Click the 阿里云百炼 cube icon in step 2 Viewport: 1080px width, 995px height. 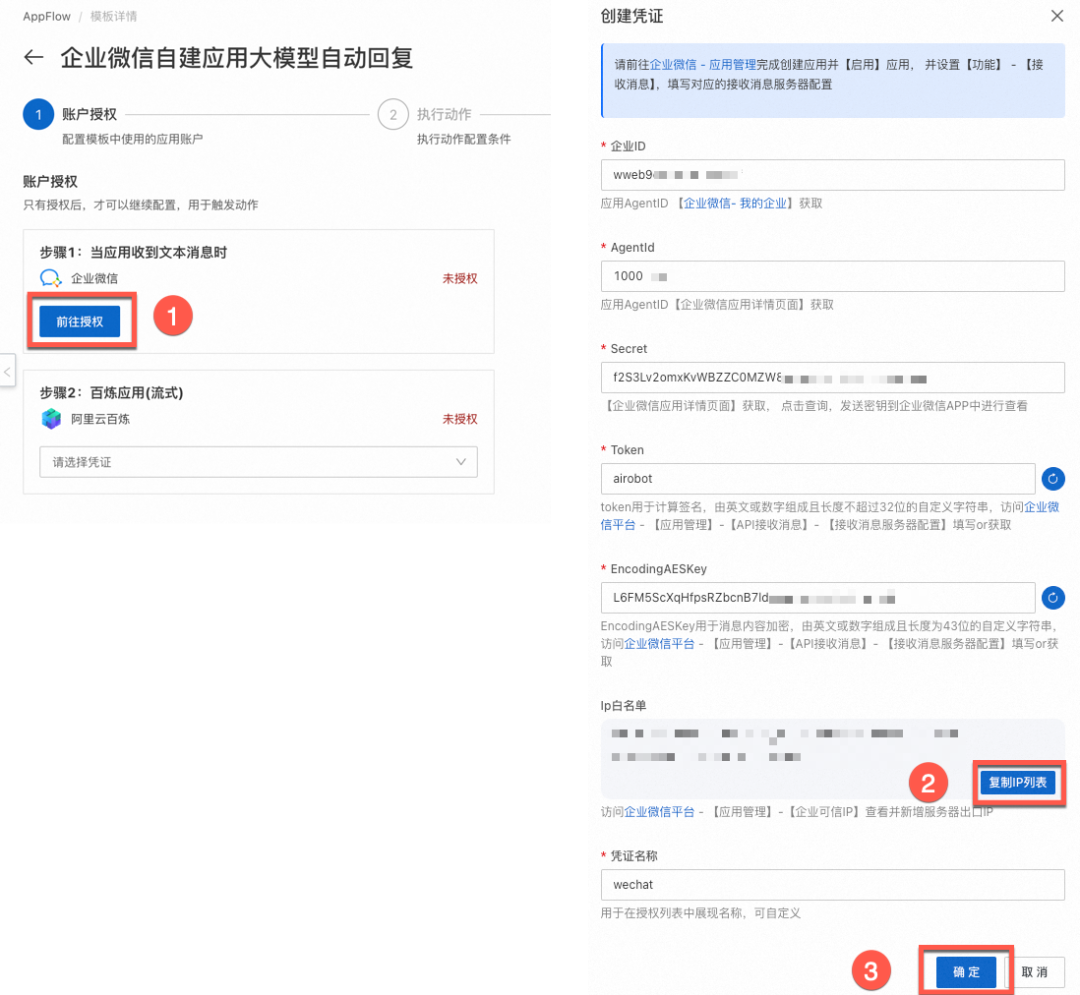[x=51, y=419]
